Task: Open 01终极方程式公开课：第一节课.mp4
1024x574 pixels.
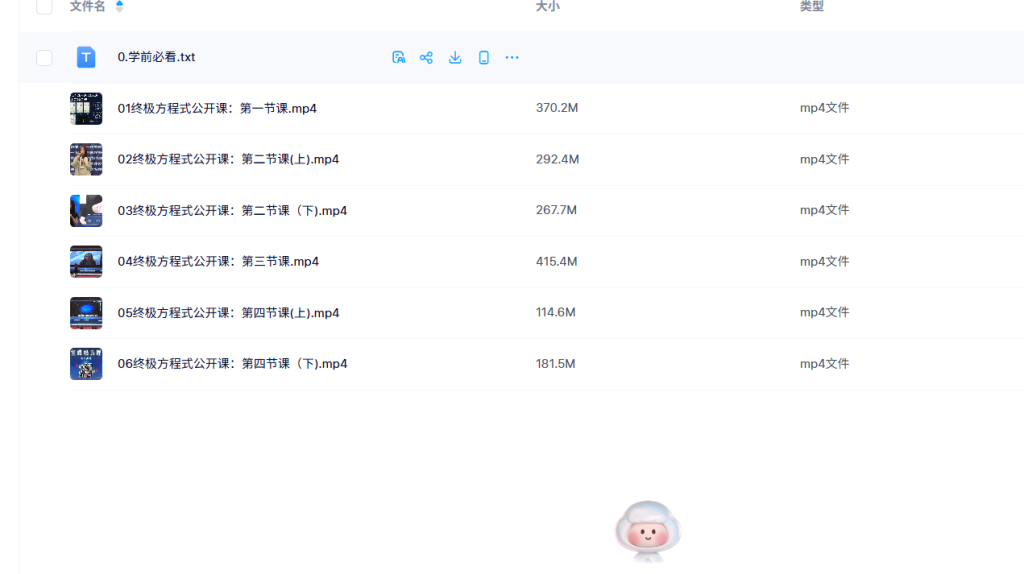Action: [x=217, y=108]
